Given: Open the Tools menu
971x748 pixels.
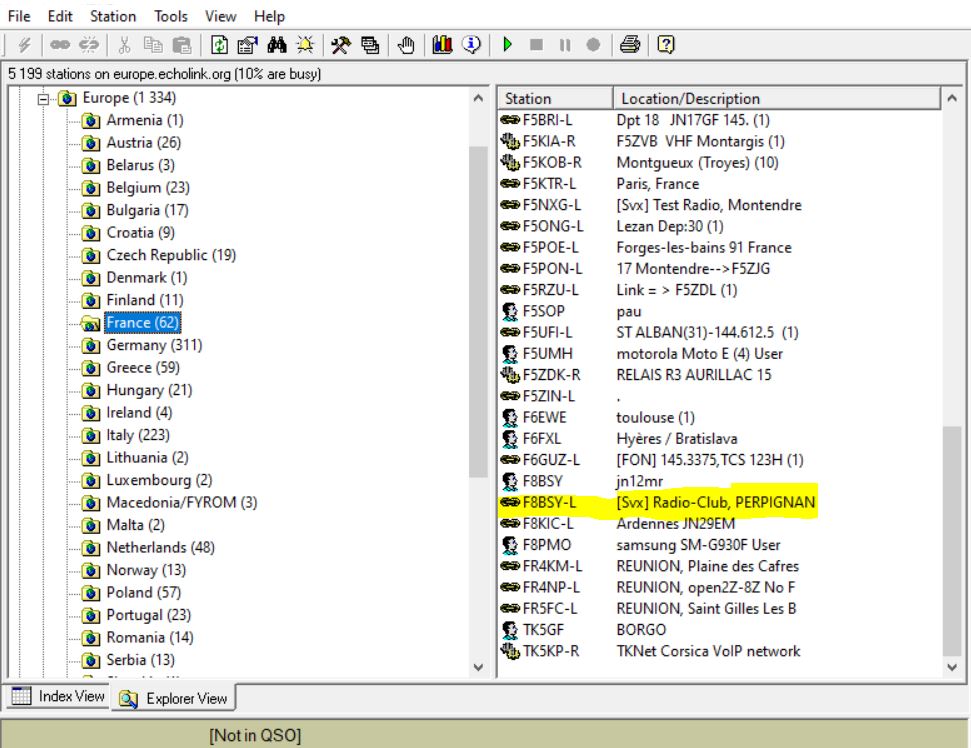Looking at the screenshot, I should pos(171,16).
